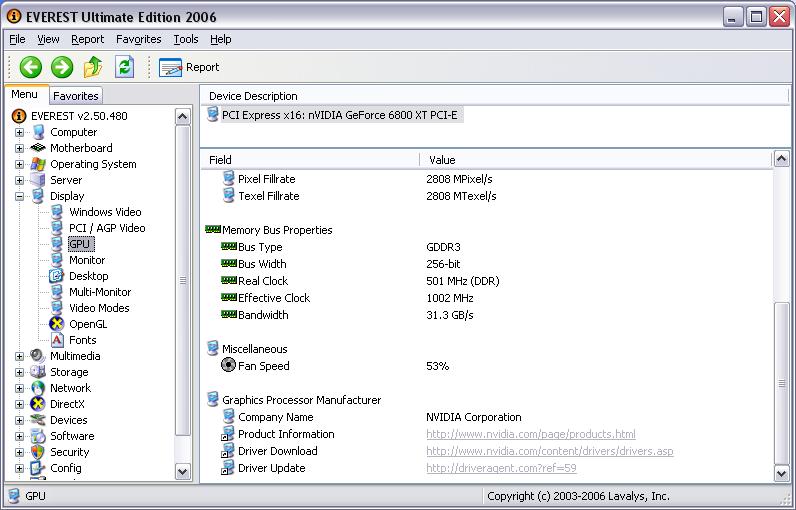The height and width of the screenshot is (510, 796).
Task: Select Video Modes tree item
Action: click(x=99, y=308)
